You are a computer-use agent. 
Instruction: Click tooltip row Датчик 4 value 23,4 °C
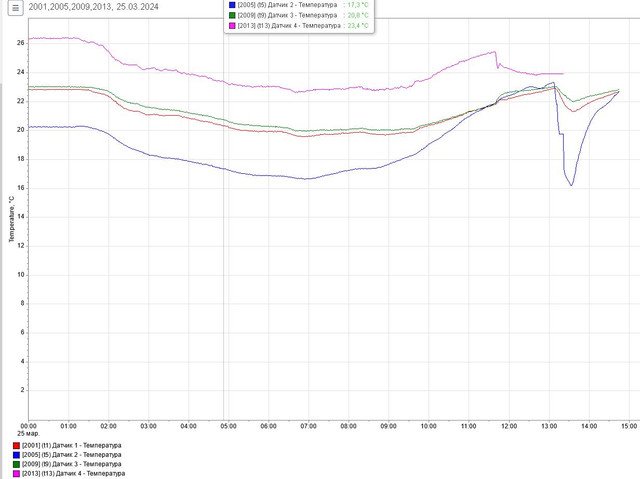358,26
